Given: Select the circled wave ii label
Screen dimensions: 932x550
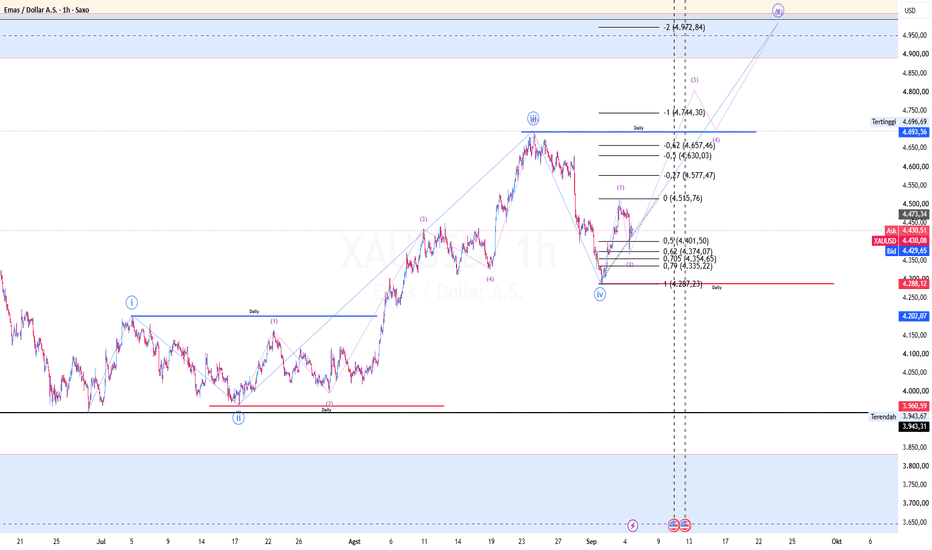Looking at the screenshot, I should [x=238, y=418].
